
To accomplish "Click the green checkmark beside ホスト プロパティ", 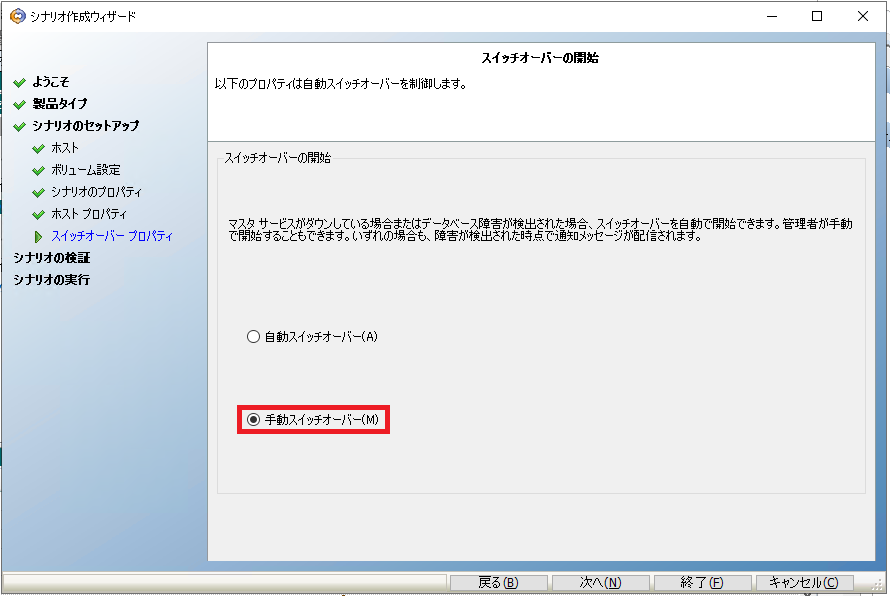I will tap(39, 215).
